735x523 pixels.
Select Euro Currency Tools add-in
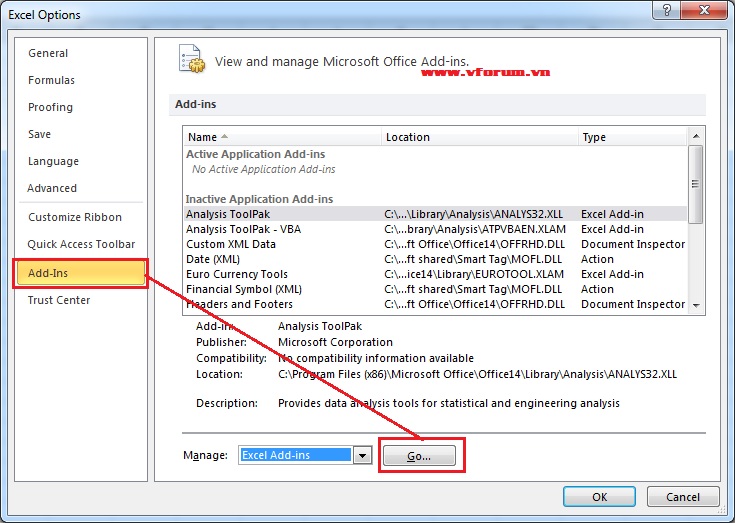[x=435, y=274]
